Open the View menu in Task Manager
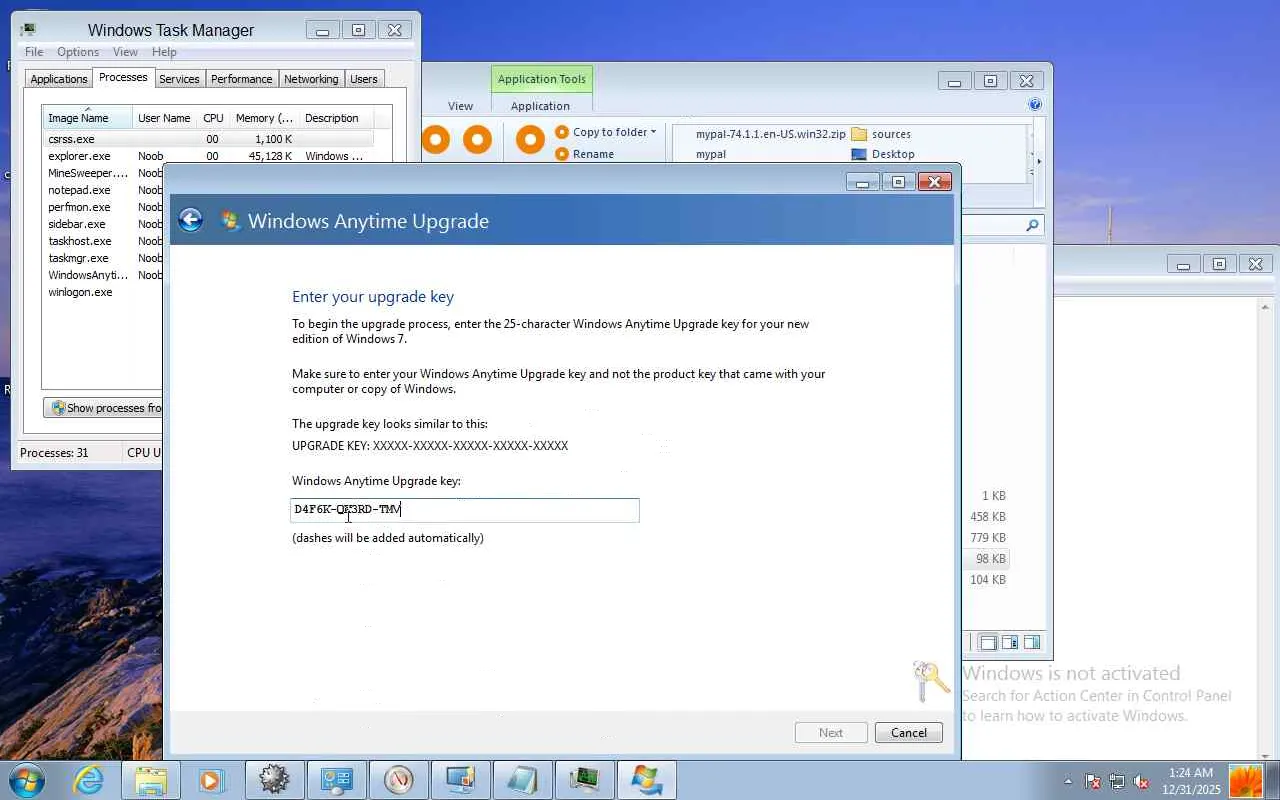The width and height of the screenshot is (1280, 800). (125, 52)
